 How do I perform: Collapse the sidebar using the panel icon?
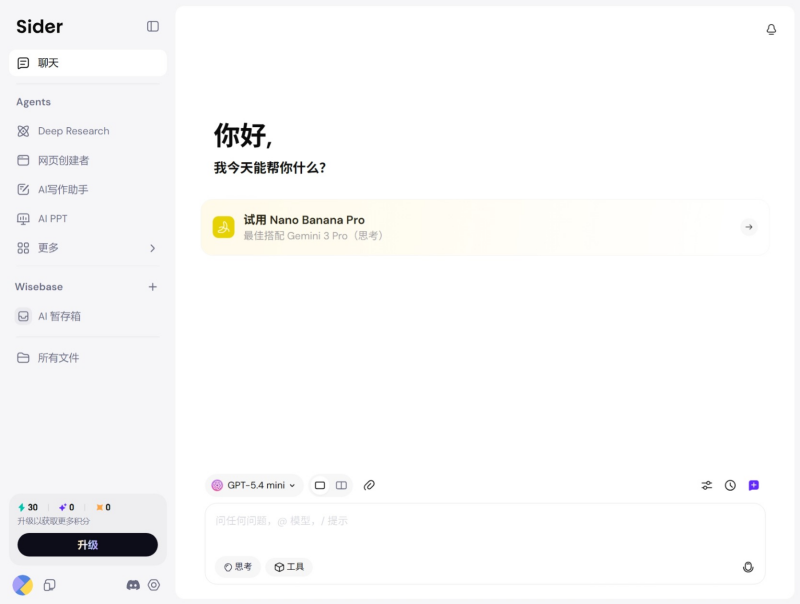(153, 27)
